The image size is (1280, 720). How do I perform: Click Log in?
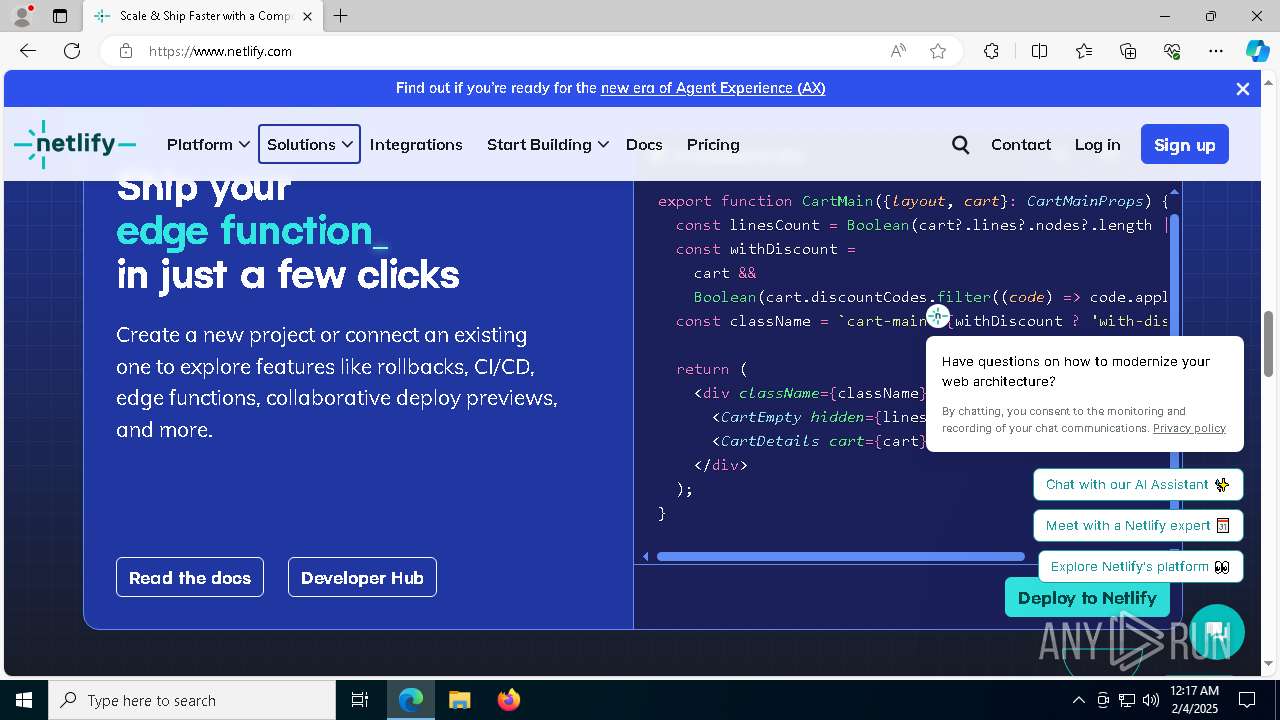tap(1097, 145)
